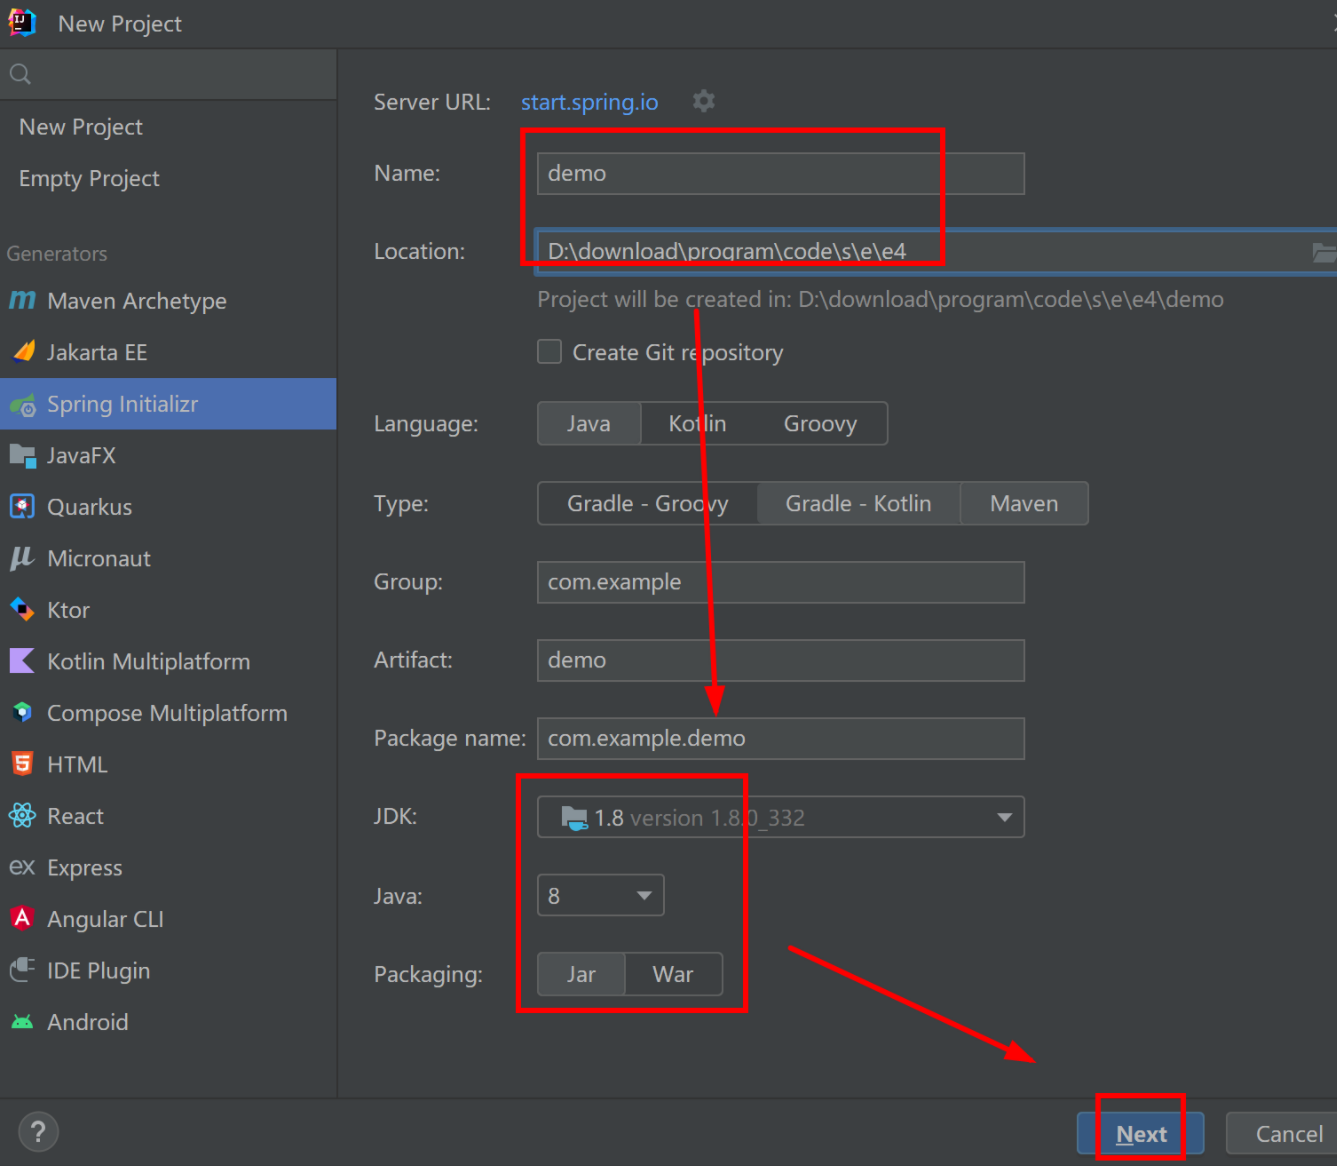Choose Jakarta EE generator entry
Viewport: 1337px width, 1166px height.
coord(168,352)
